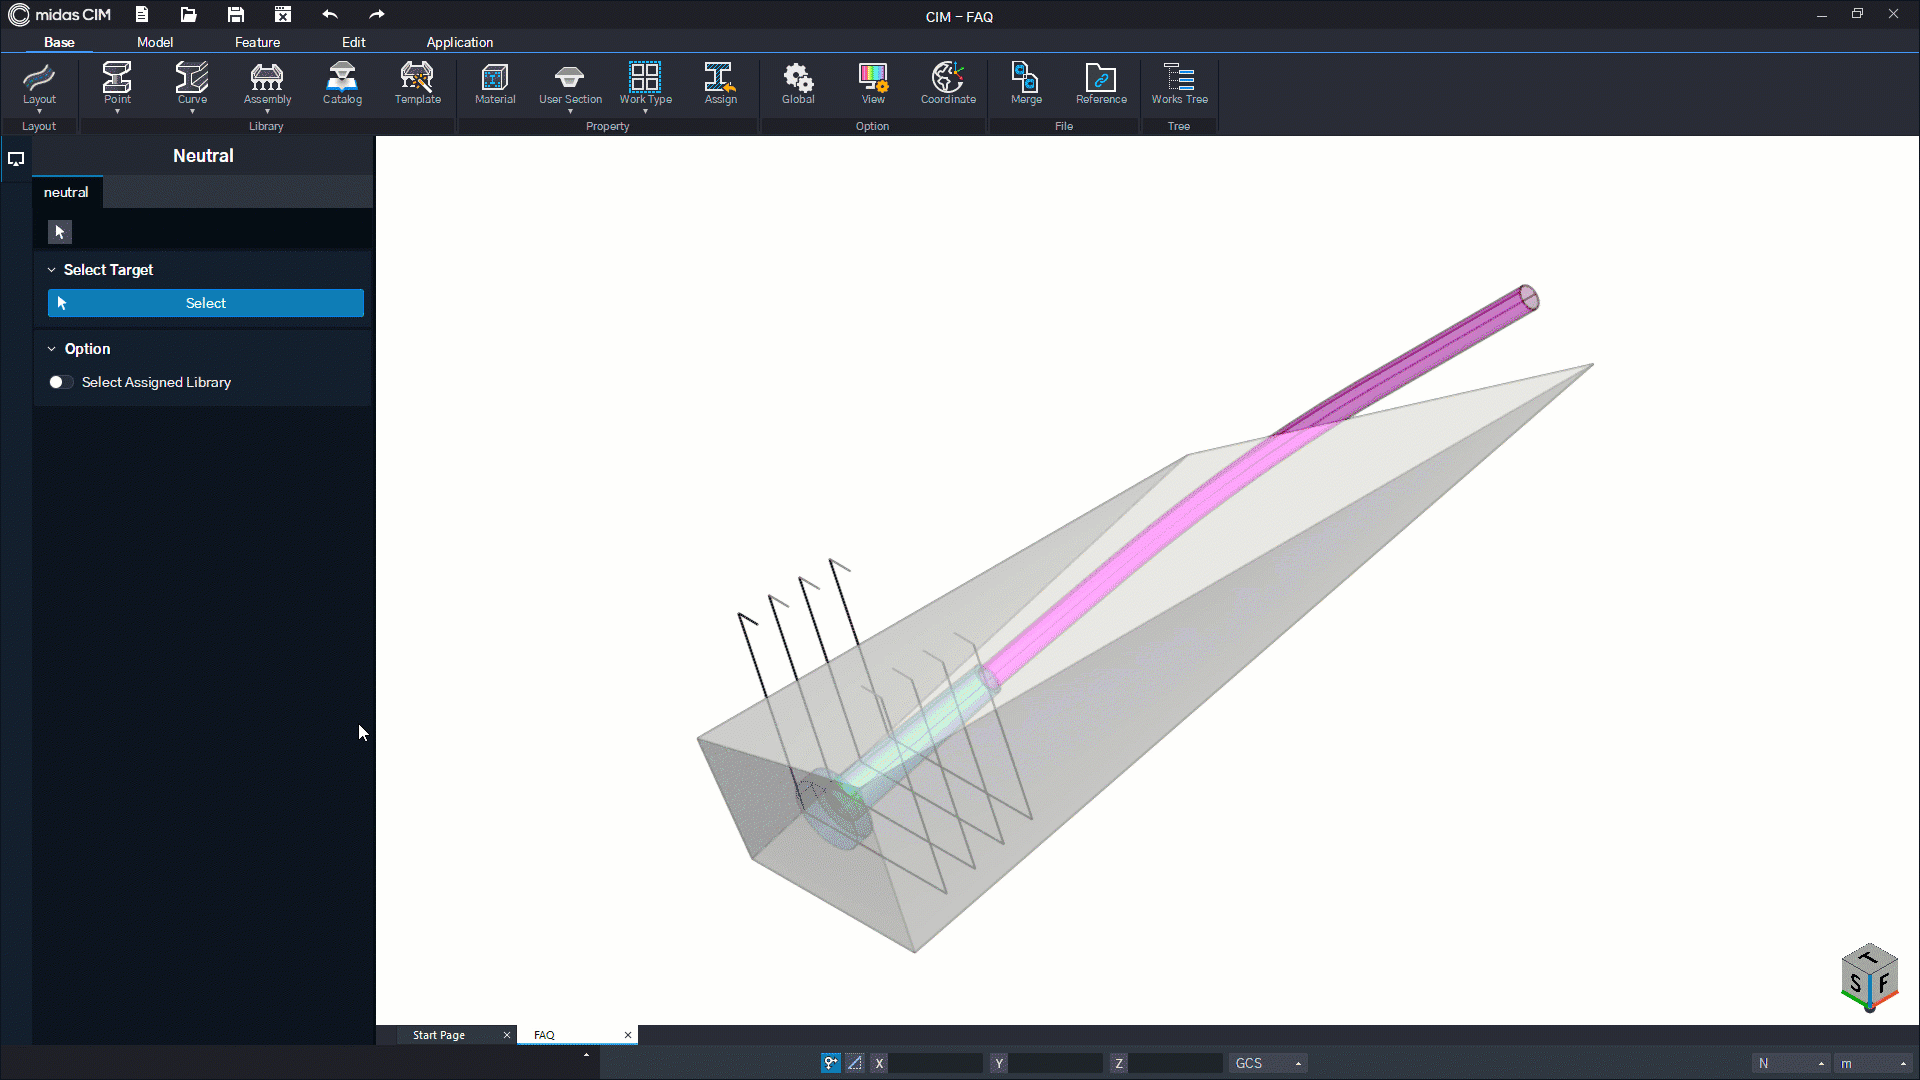
Task: Open the Catalog library
Action: (342, 83)
